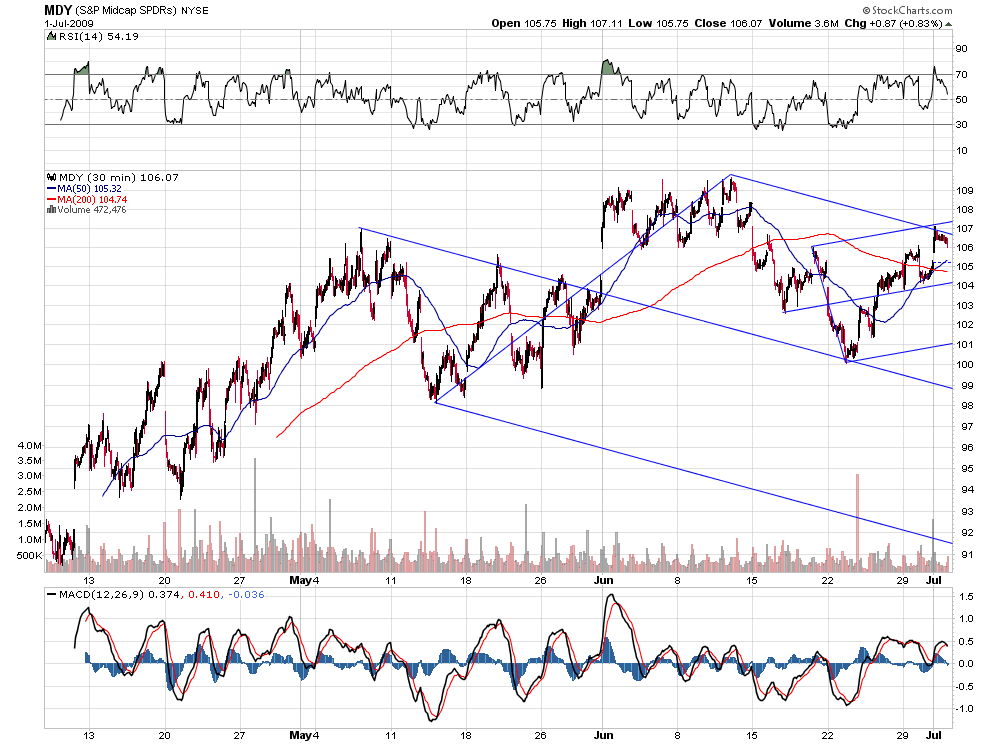The image size is (990, 744).
Task: Click the red MA(200) line swatch
Action: [x=51, y=200]
